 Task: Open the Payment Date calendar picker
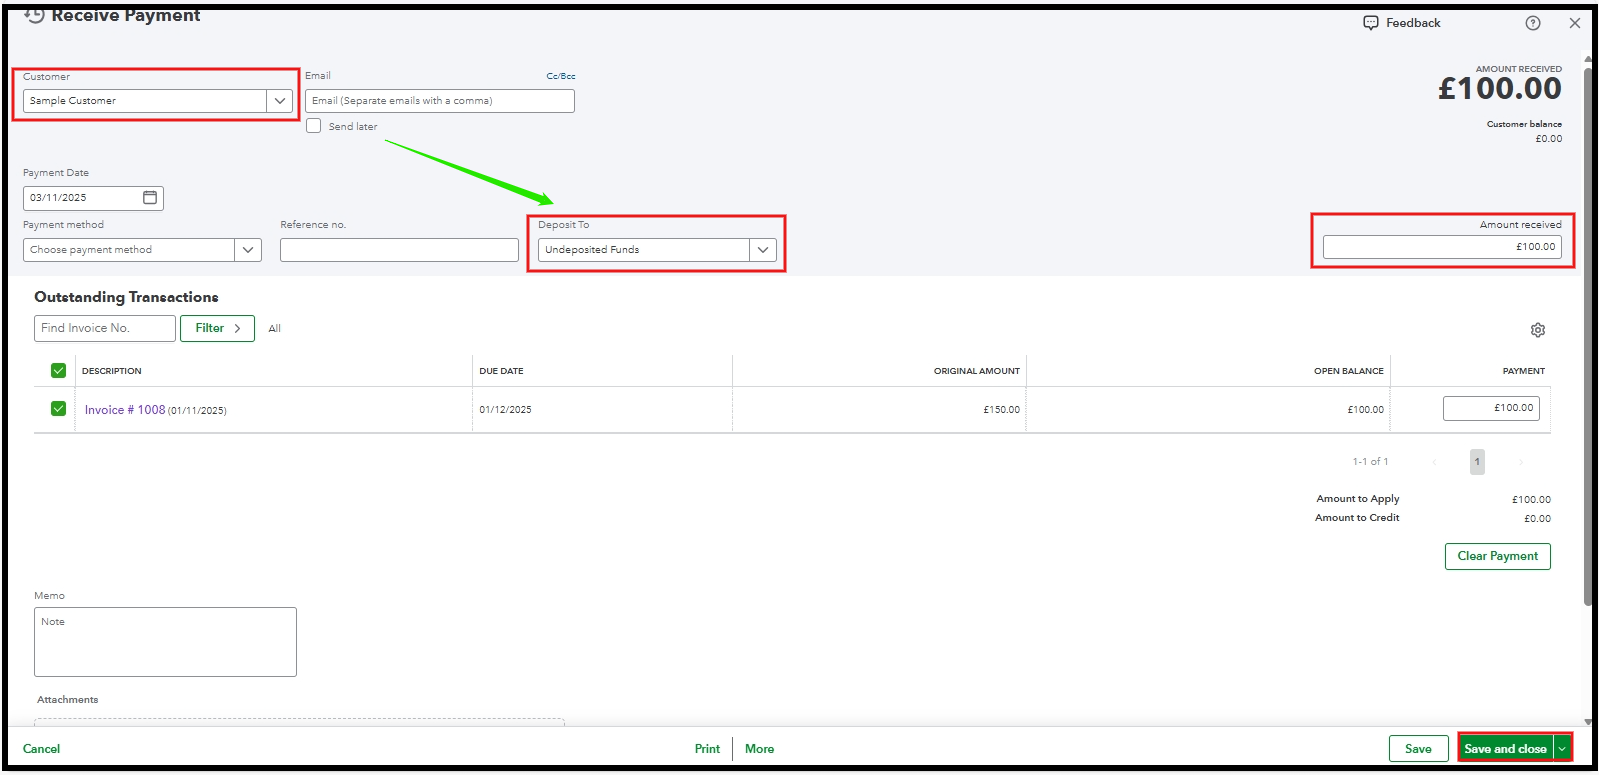150,198
